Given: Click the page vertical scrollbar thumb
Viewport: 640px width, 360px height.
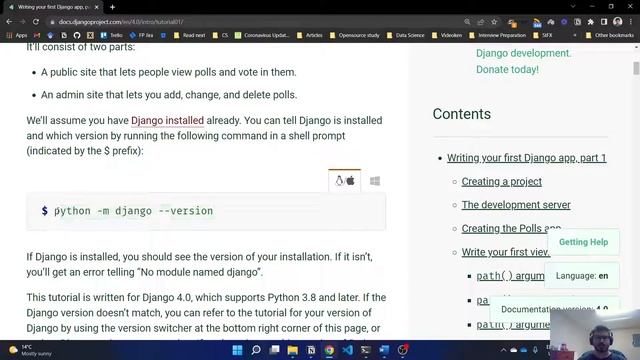Looking at the screenshot, I should (x=636, y=68).
